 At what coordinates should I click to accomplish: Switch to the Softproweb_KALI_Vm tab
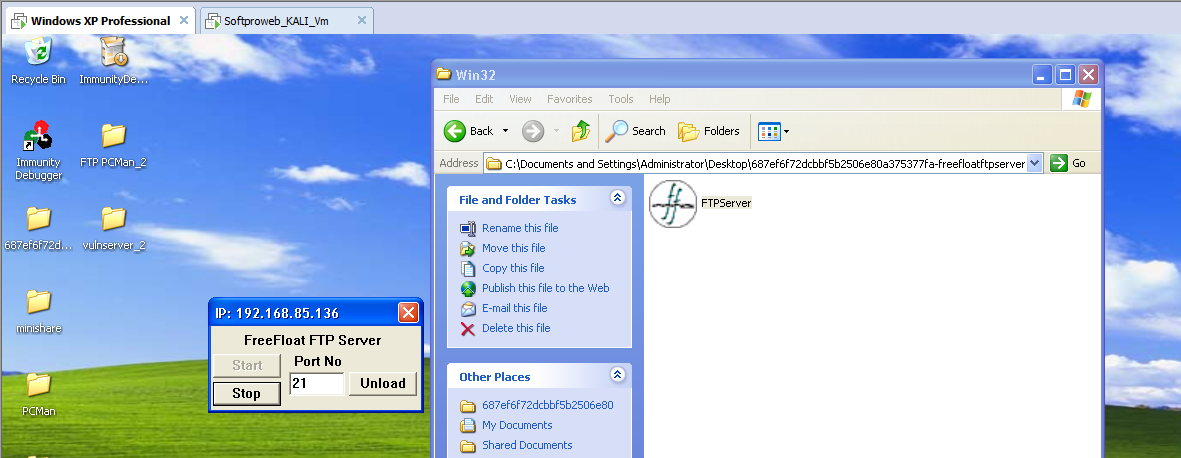[x=286, y=21]
